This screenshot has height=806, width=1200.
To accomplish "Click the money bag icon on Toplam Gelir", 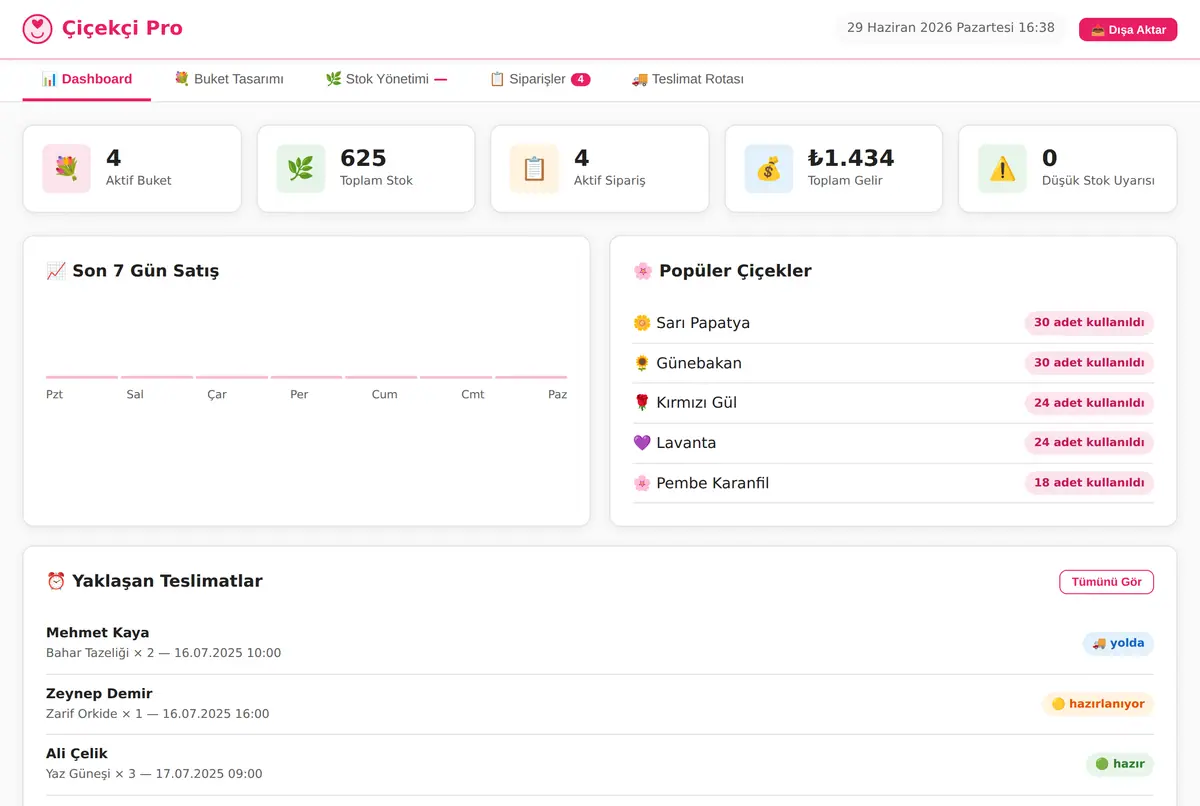I will (x=768, y=169).
